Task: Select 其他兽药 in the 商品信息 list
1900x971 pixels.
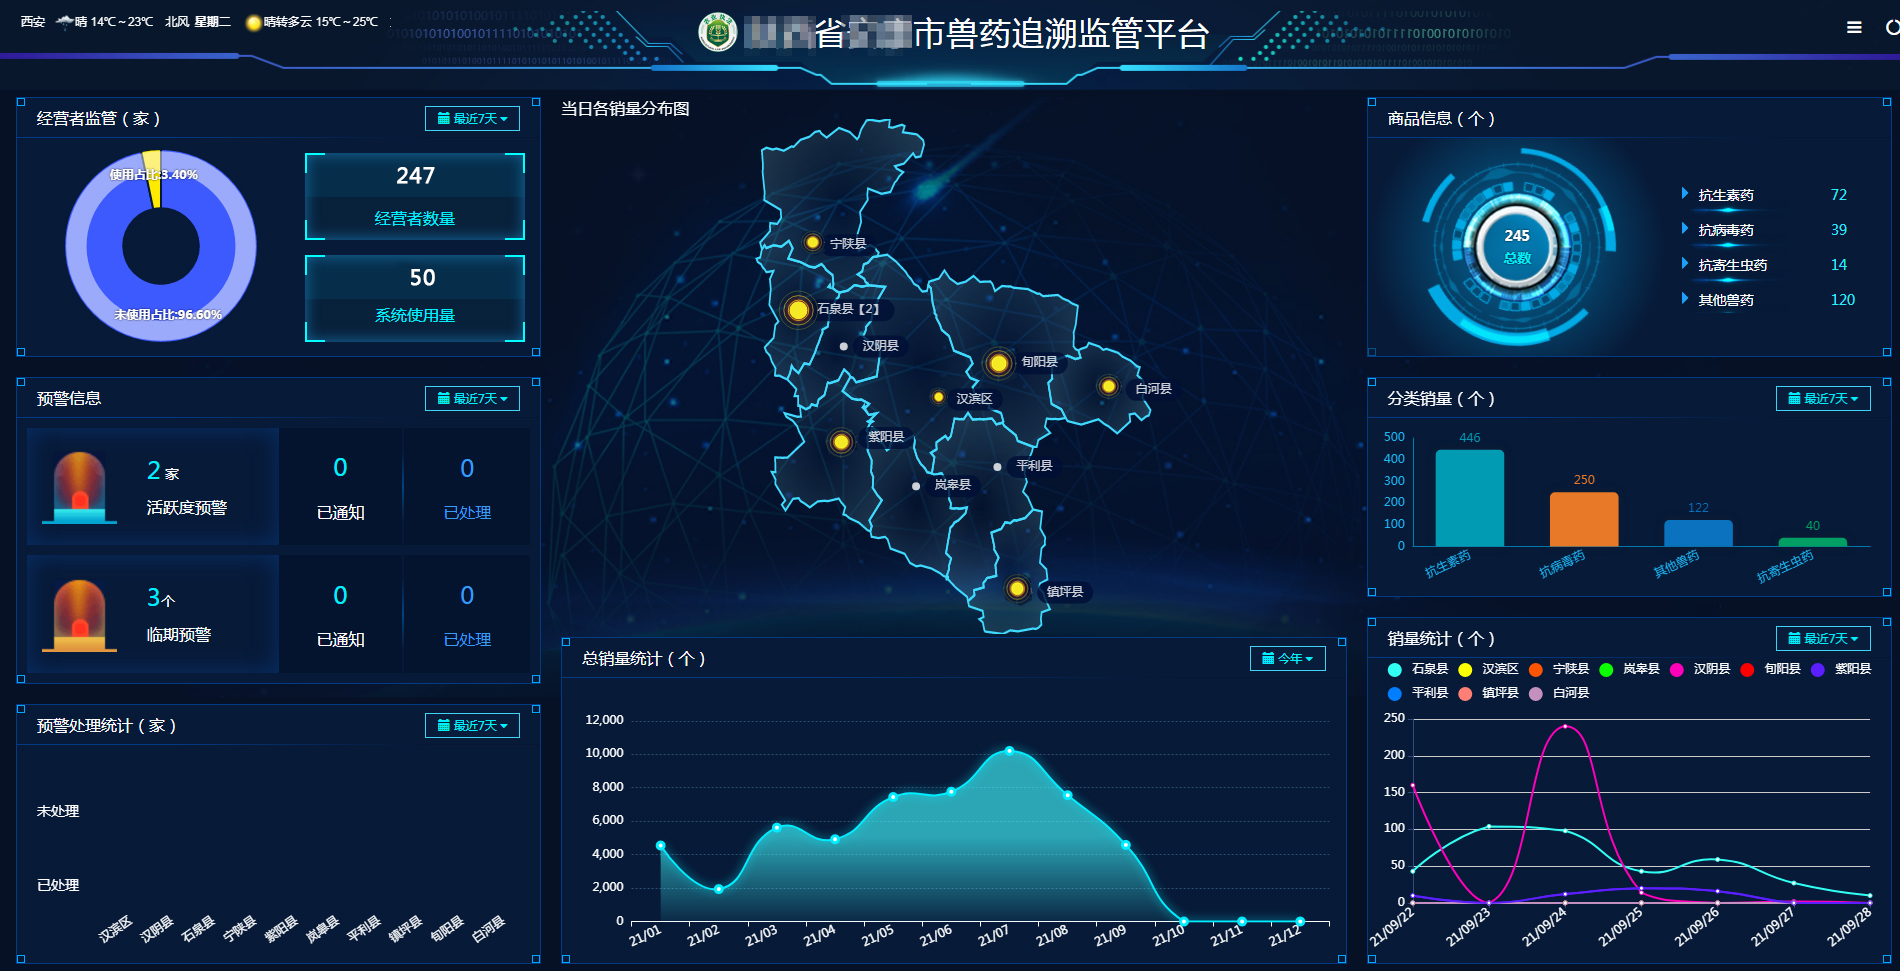Action: [x=1725, y=300]
